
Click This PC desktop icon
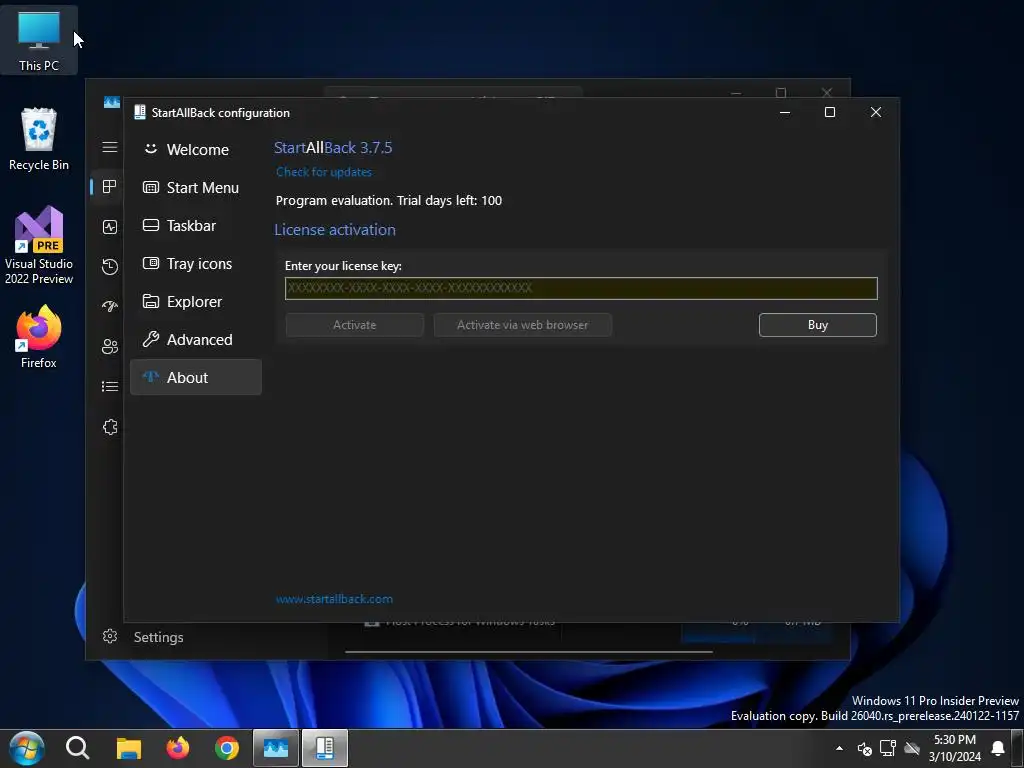[39, 40]
